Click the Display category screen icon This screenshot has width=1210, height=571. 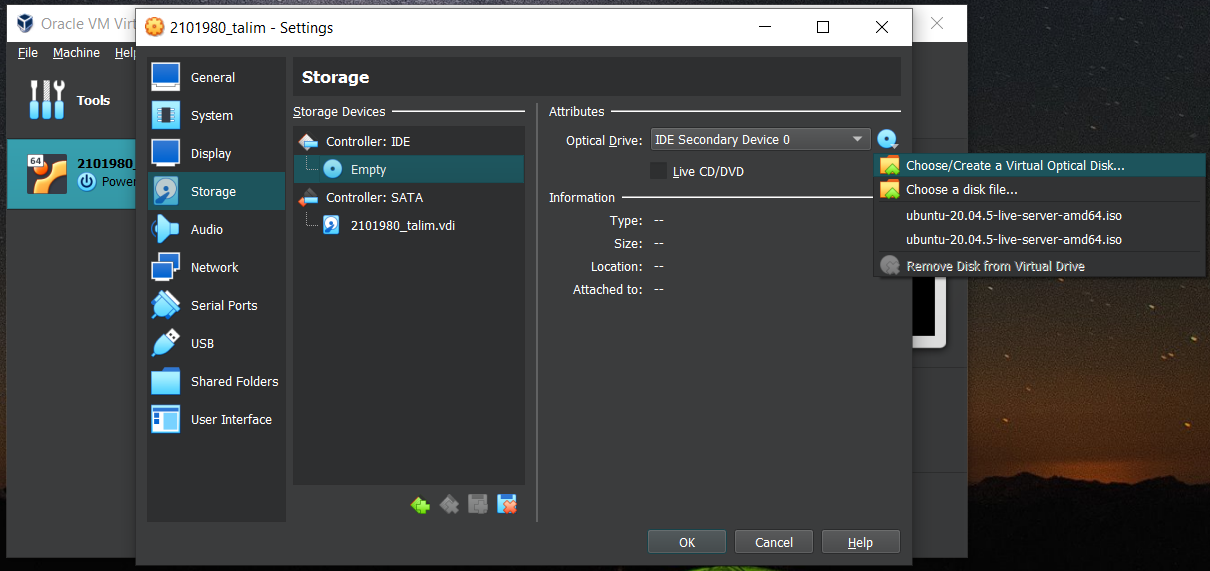[166, 153]
